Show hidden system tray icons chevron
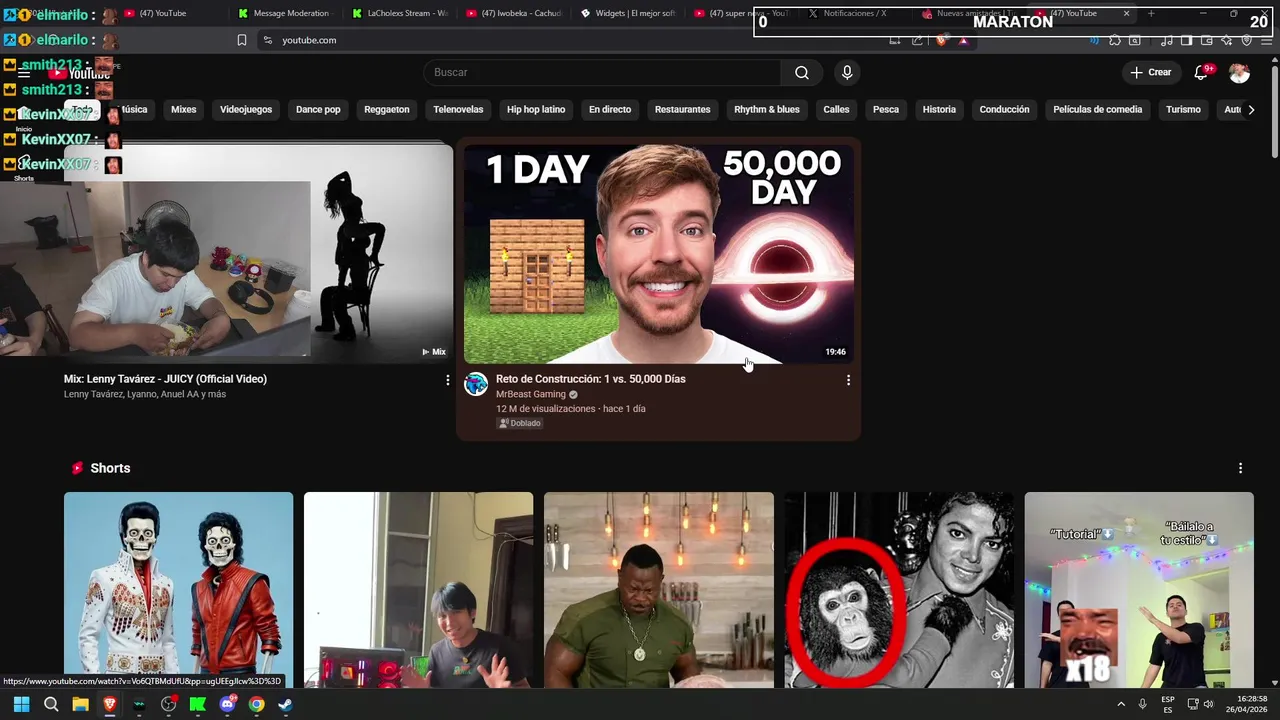This screenshot has width=1280, height=720. click(x=1121, y=704)
